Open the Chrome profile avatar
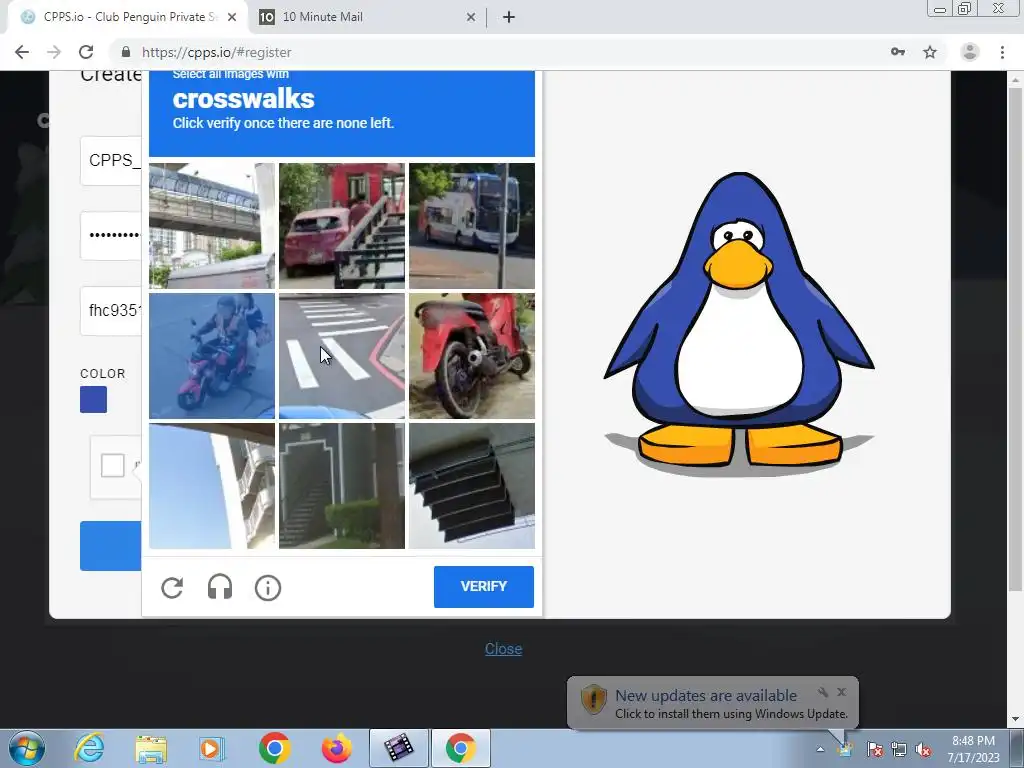 (970, 52)
